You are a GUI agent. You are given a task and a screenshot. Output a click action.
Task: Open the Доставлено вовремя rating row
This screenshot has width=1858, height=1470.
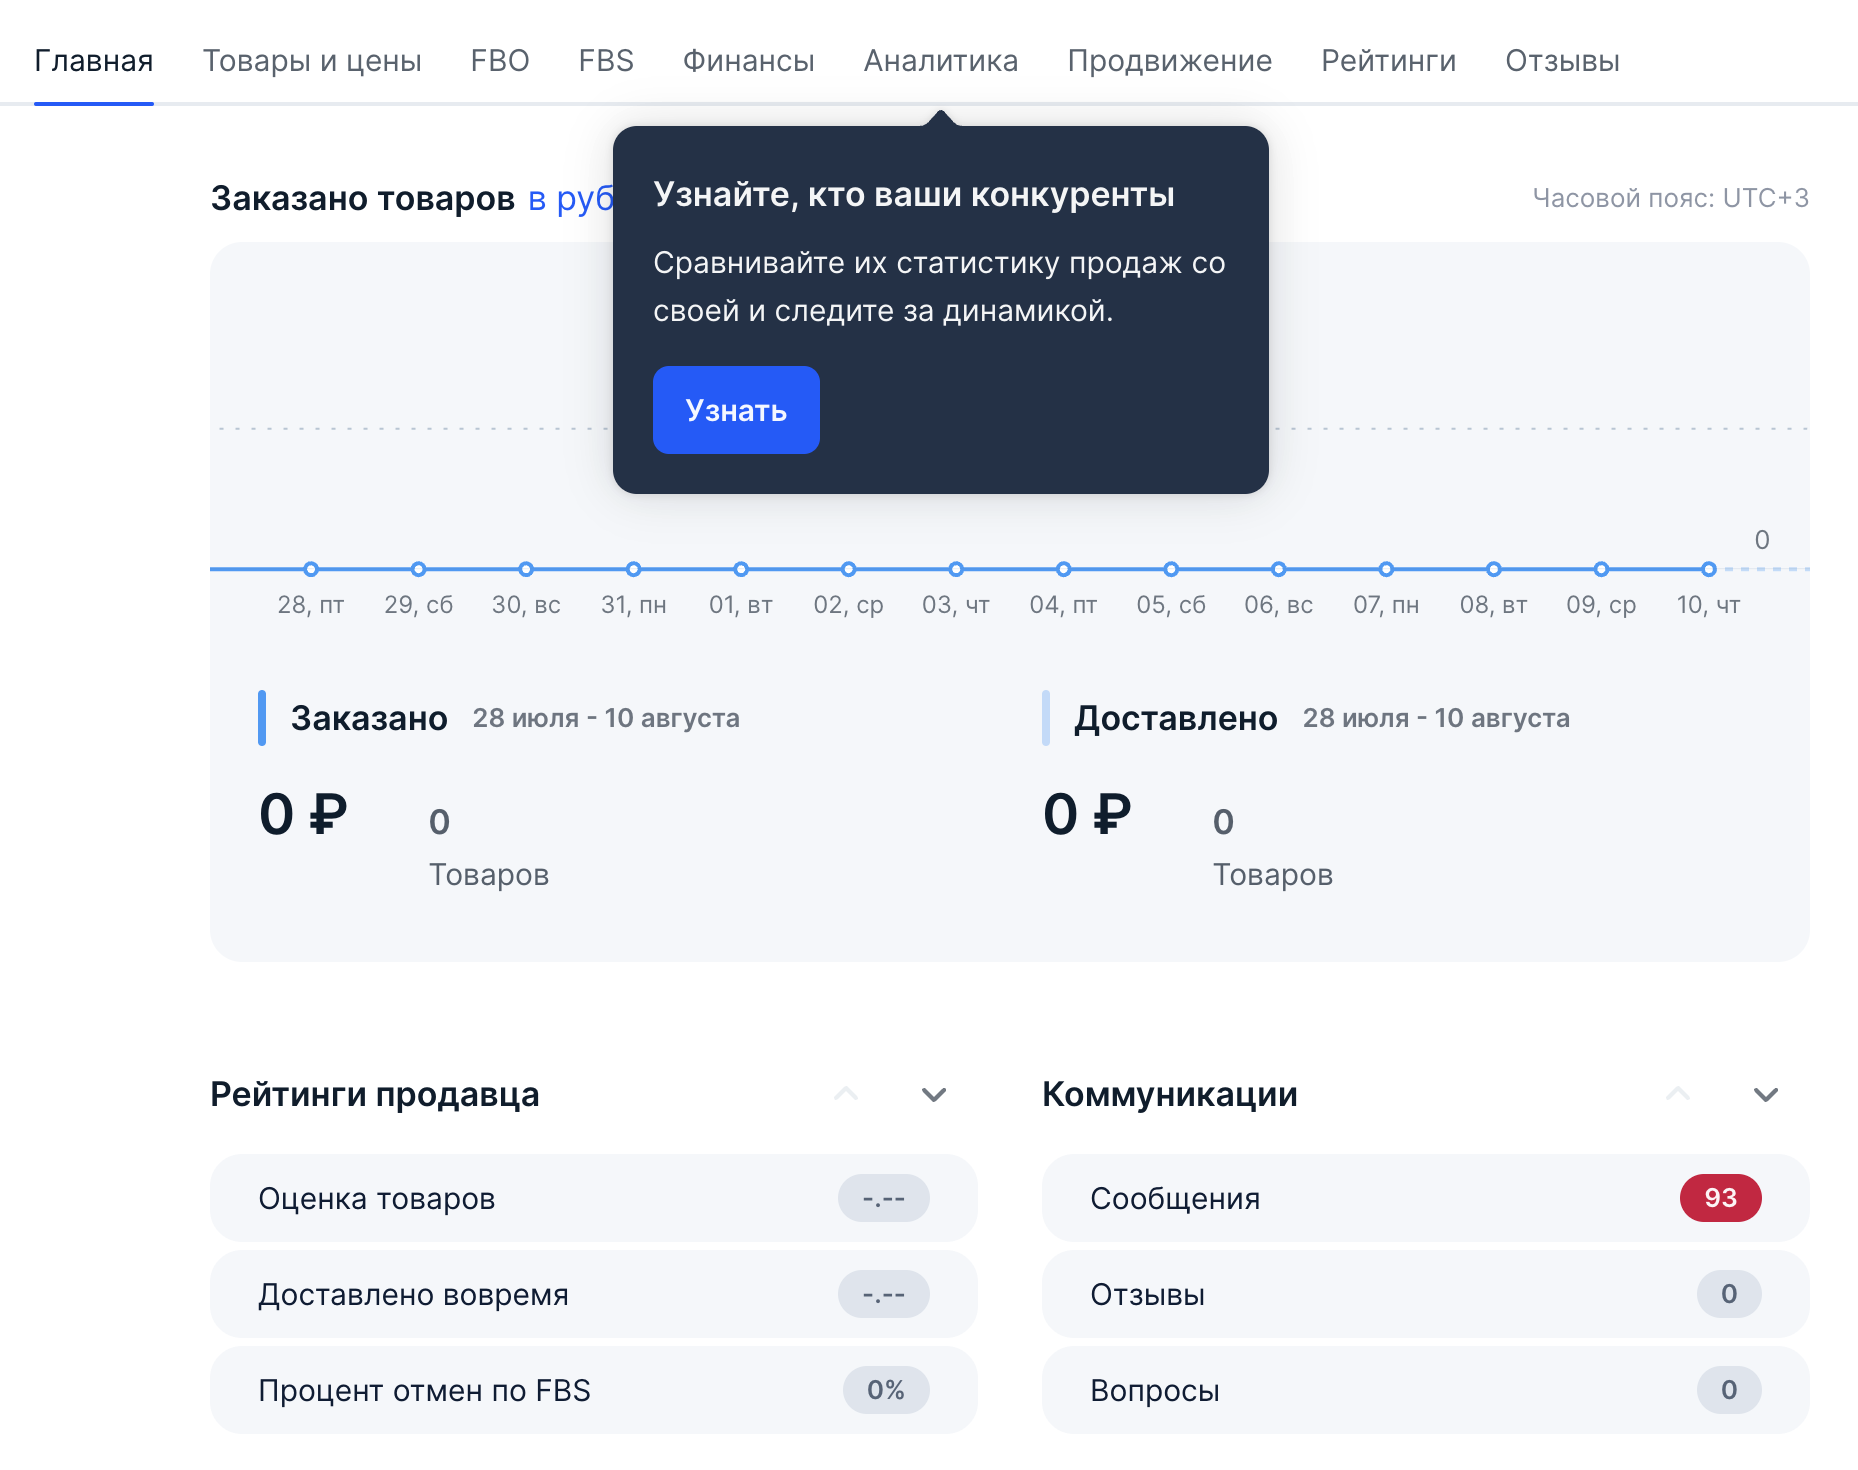[x=594, y=1294]
